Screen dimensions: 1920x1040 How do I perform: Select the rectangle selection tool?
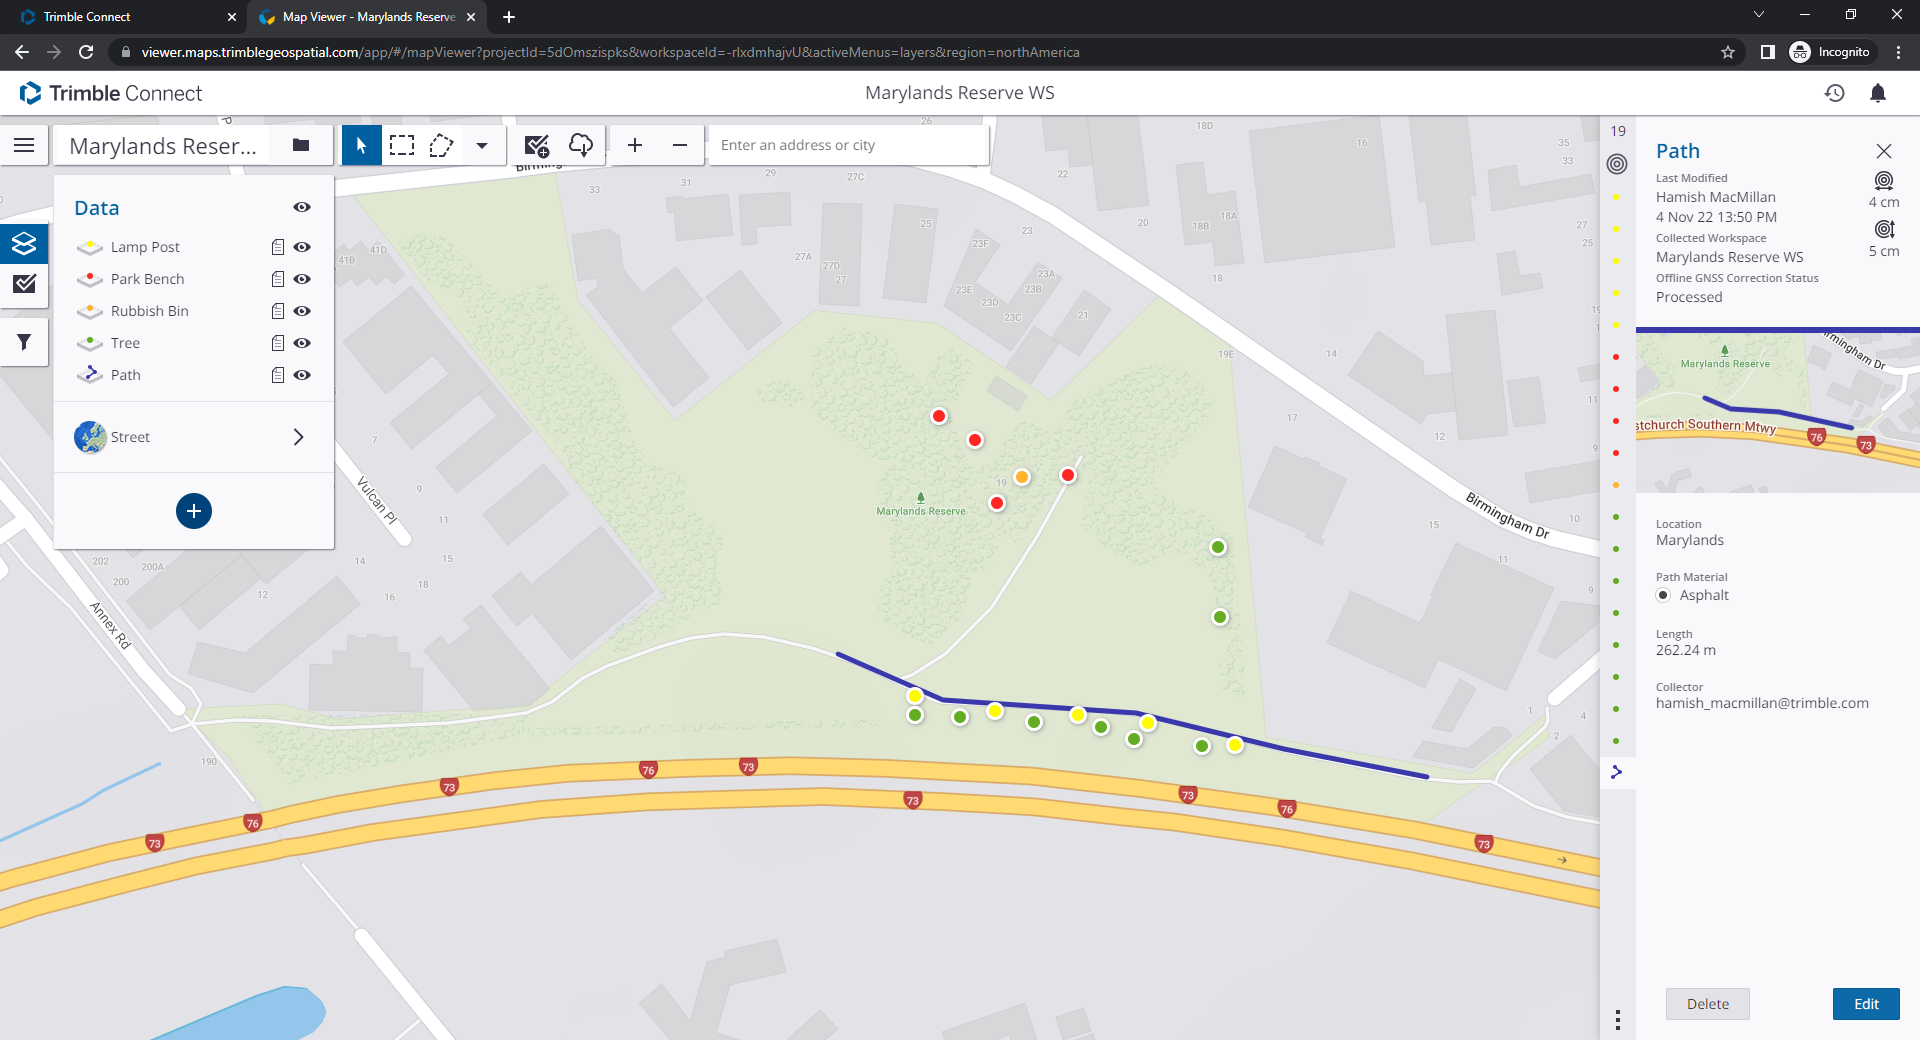402,145
